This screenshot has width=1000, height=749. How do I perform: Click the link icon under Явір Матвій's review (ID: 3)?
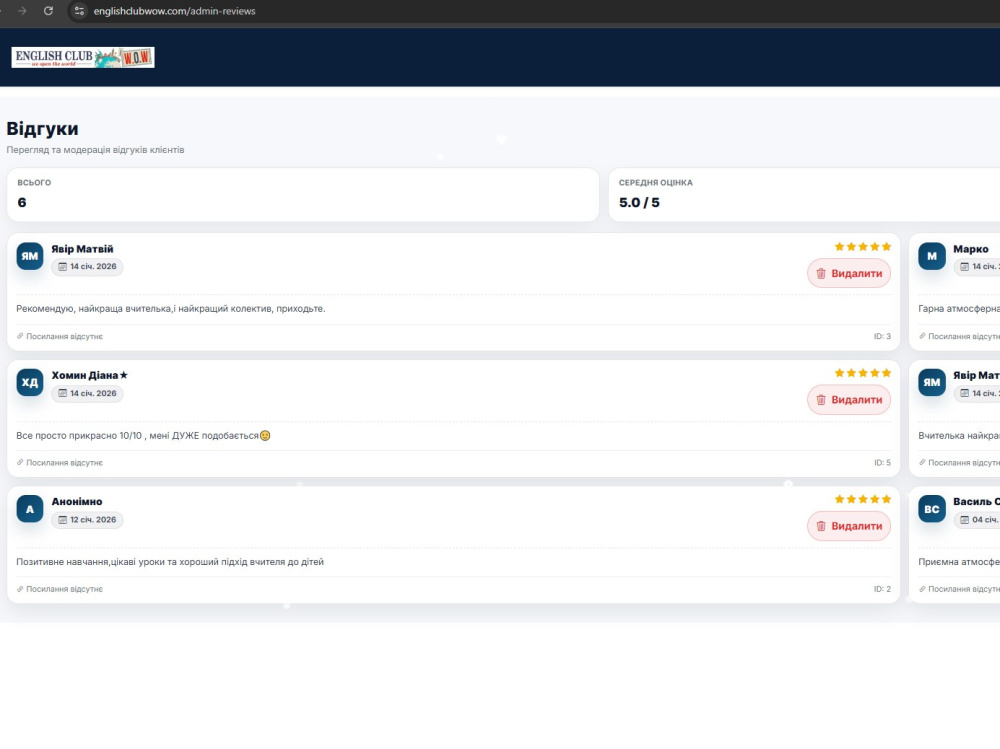tap(20, 336)
